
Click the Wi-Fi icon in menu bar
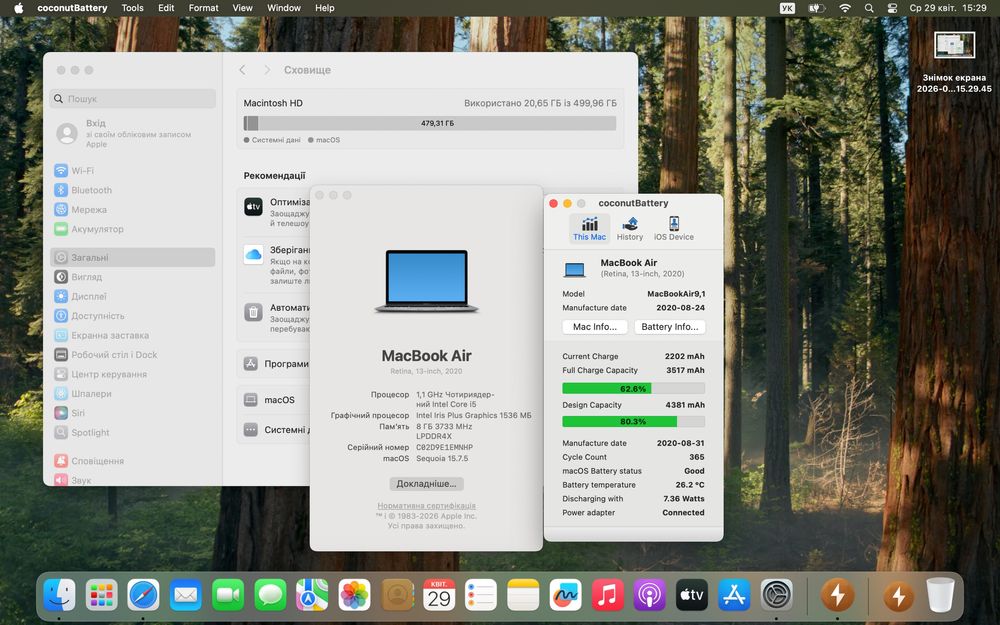pos(845,8)
